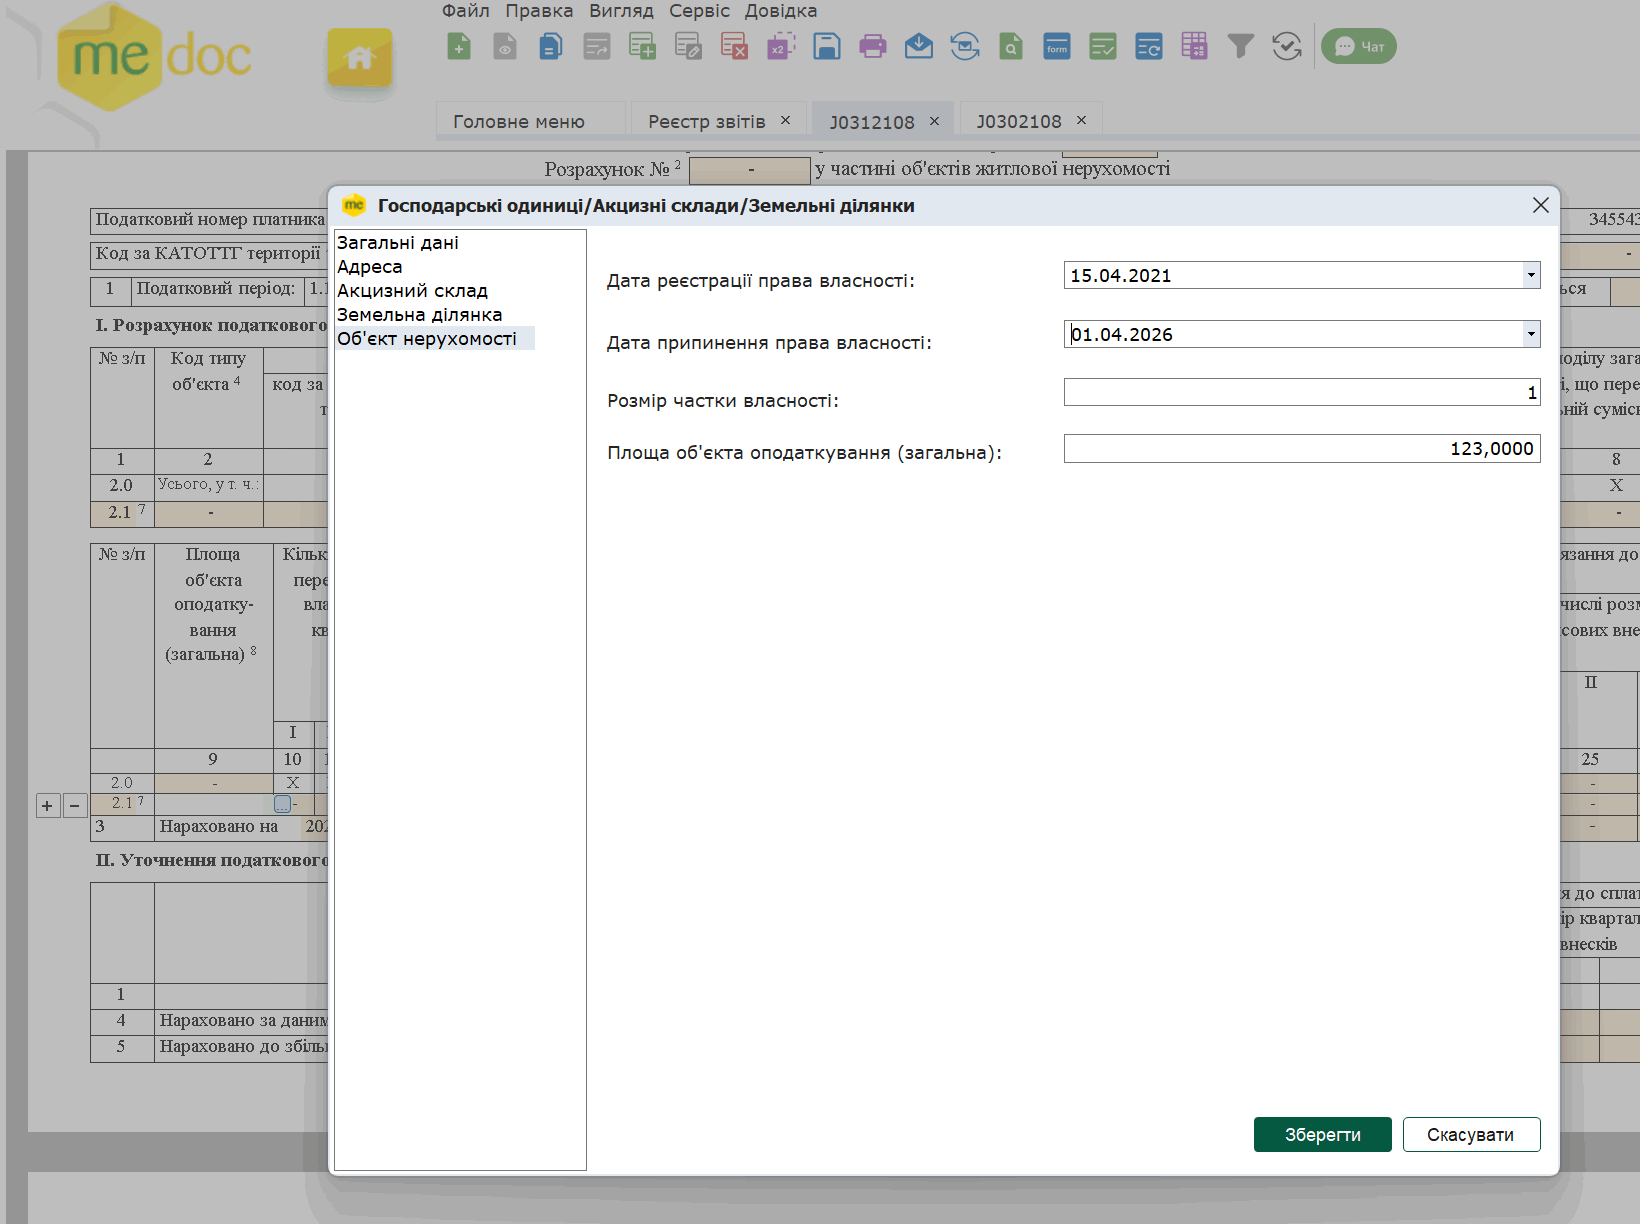Viewport: 1640px width, 1224px height.
Task: Click the filter funnel icon
Action: coord(1240,46)
